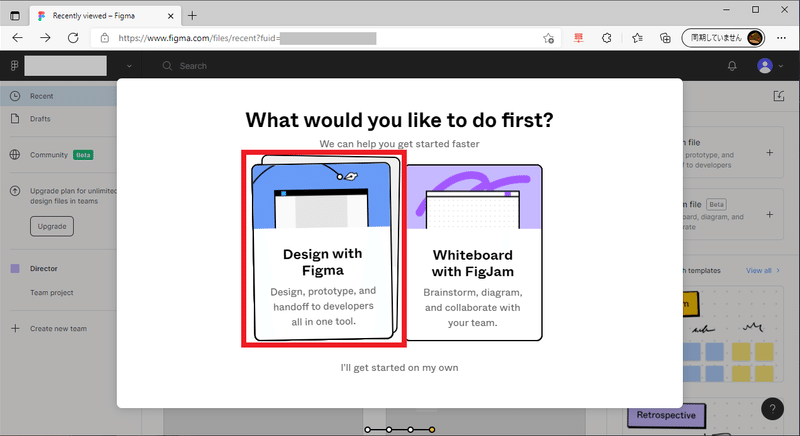Open Recent files in sidebar
Image resolution: width=800 pixels, height=436 pixels.
click(58, 96)
